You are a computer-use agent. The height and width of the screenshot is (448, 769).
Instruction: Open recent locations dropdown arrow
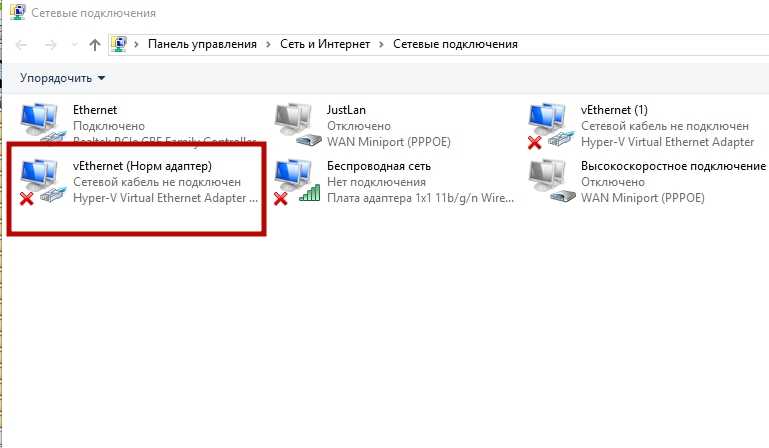click(75, 45)
